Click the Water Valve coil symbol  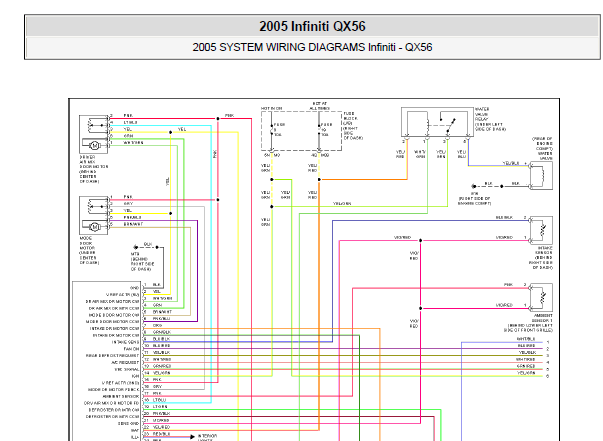pos(541,175)
